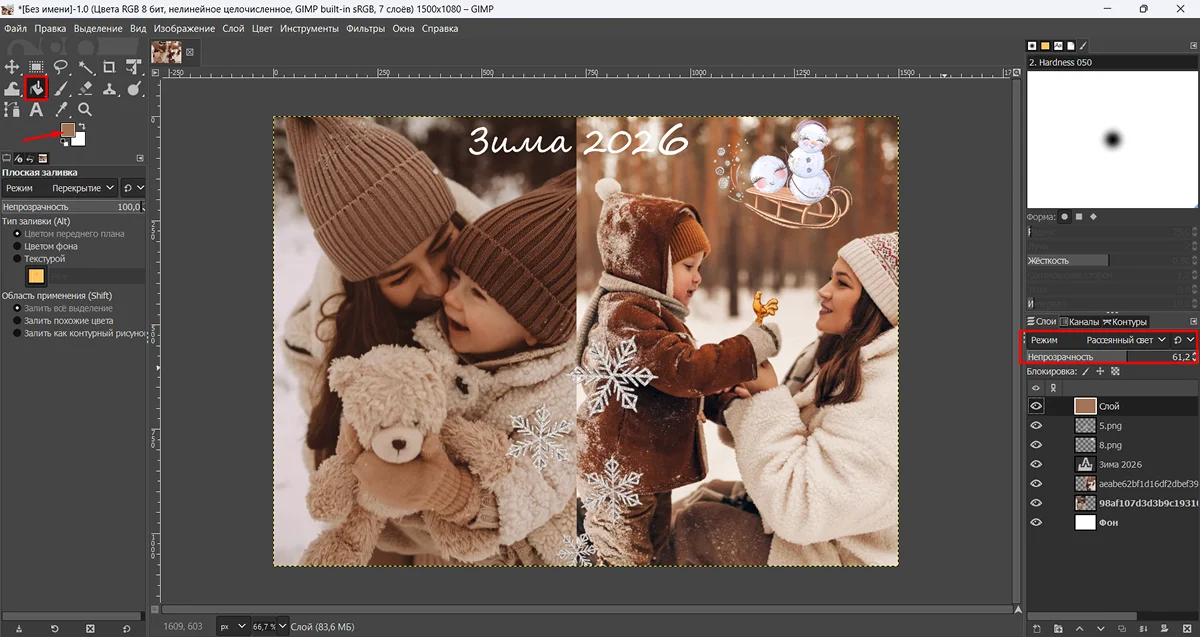The image size is (1200, 637).
Task: Hide the 'Зима 2026' text layer
Action: (x=1036, y=464)
